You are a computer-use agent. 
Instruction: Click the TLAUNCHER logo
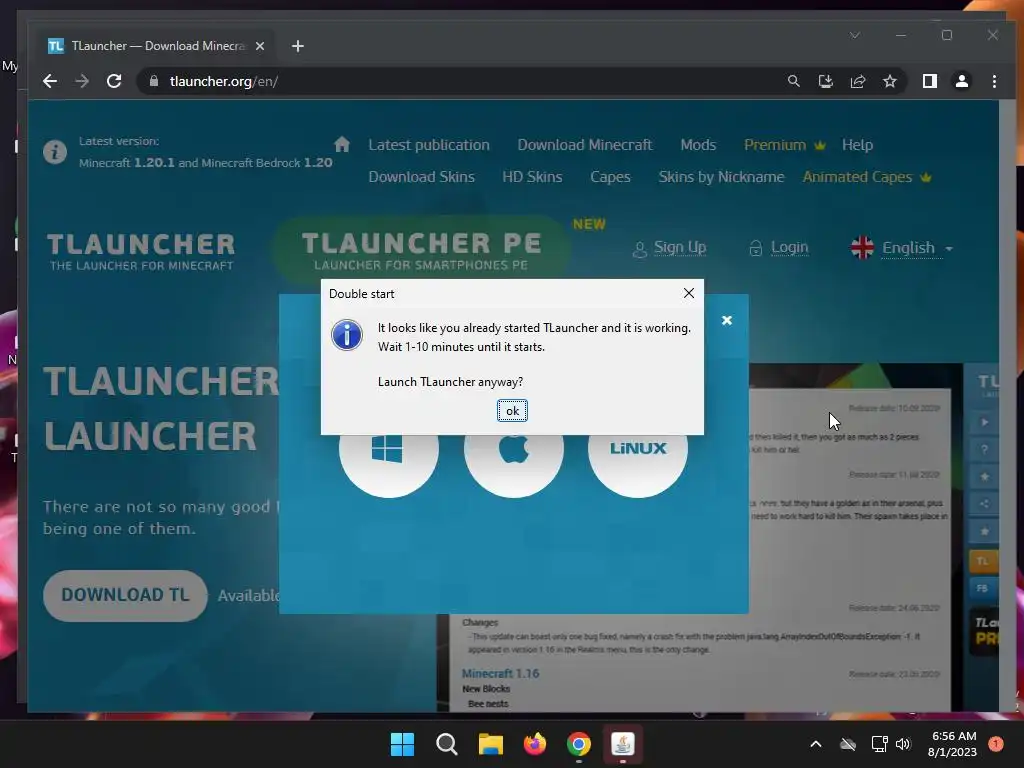(x=141, y=251)
